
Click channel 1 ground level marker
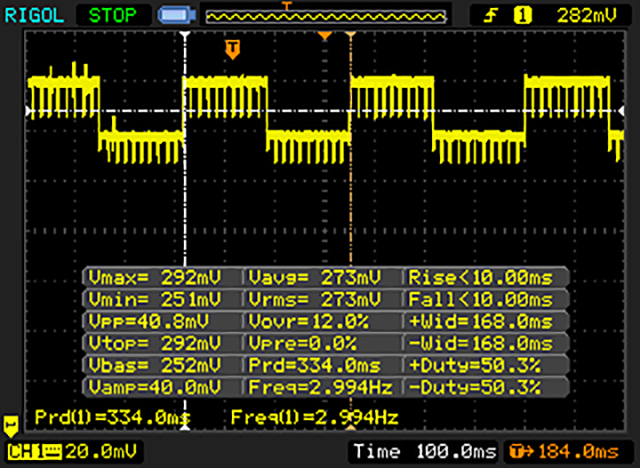[x=11, y=426]
